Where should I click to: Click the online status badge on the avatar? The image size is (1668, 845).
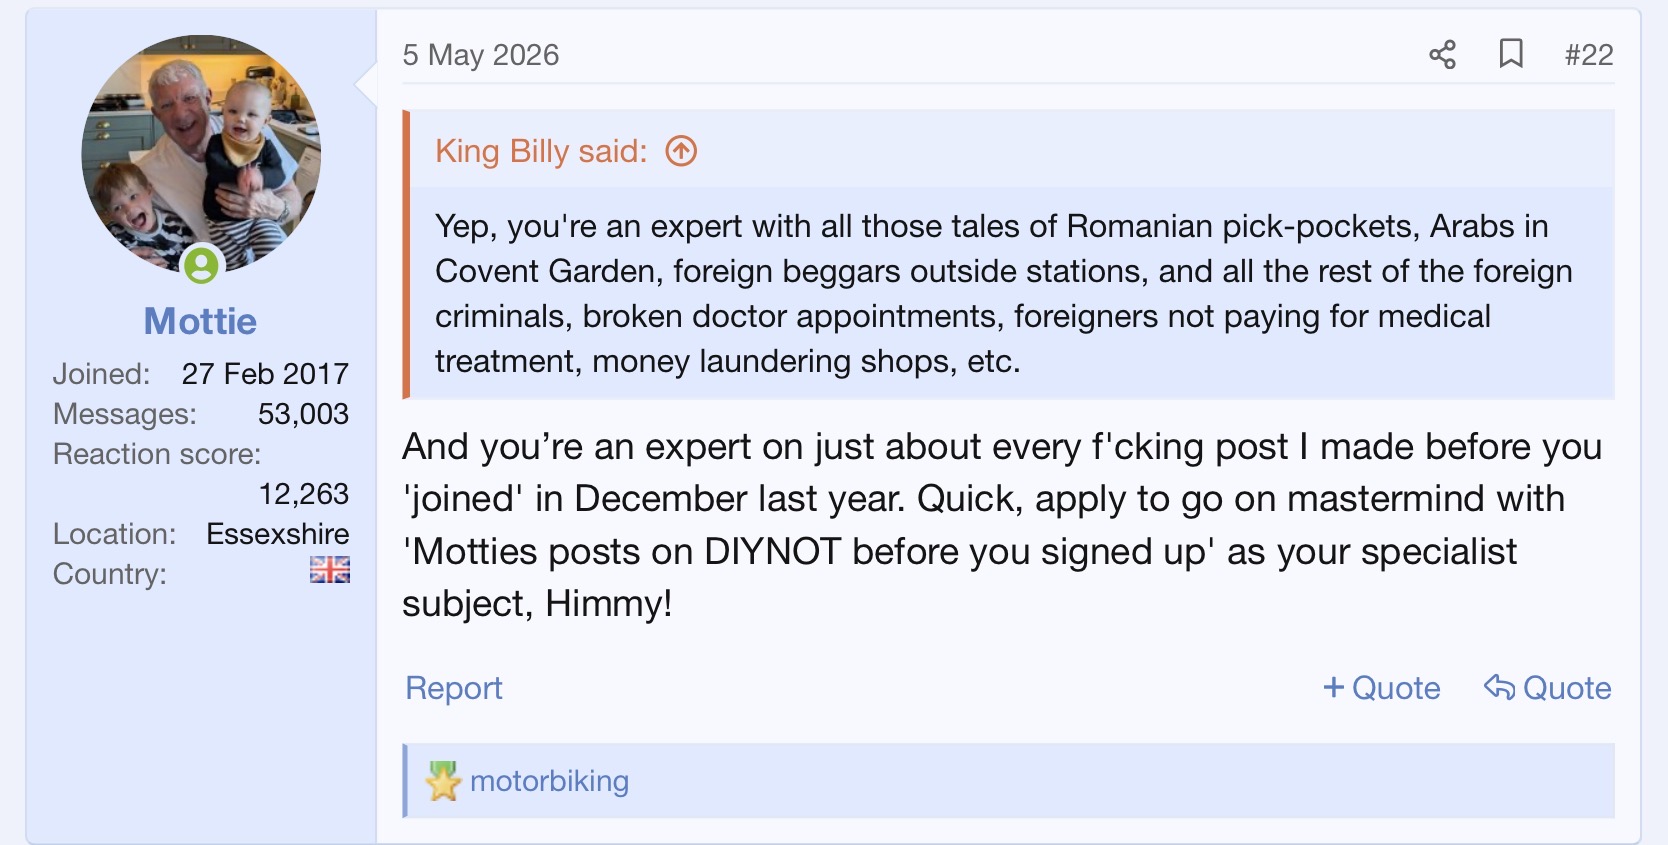pos(201,265)
